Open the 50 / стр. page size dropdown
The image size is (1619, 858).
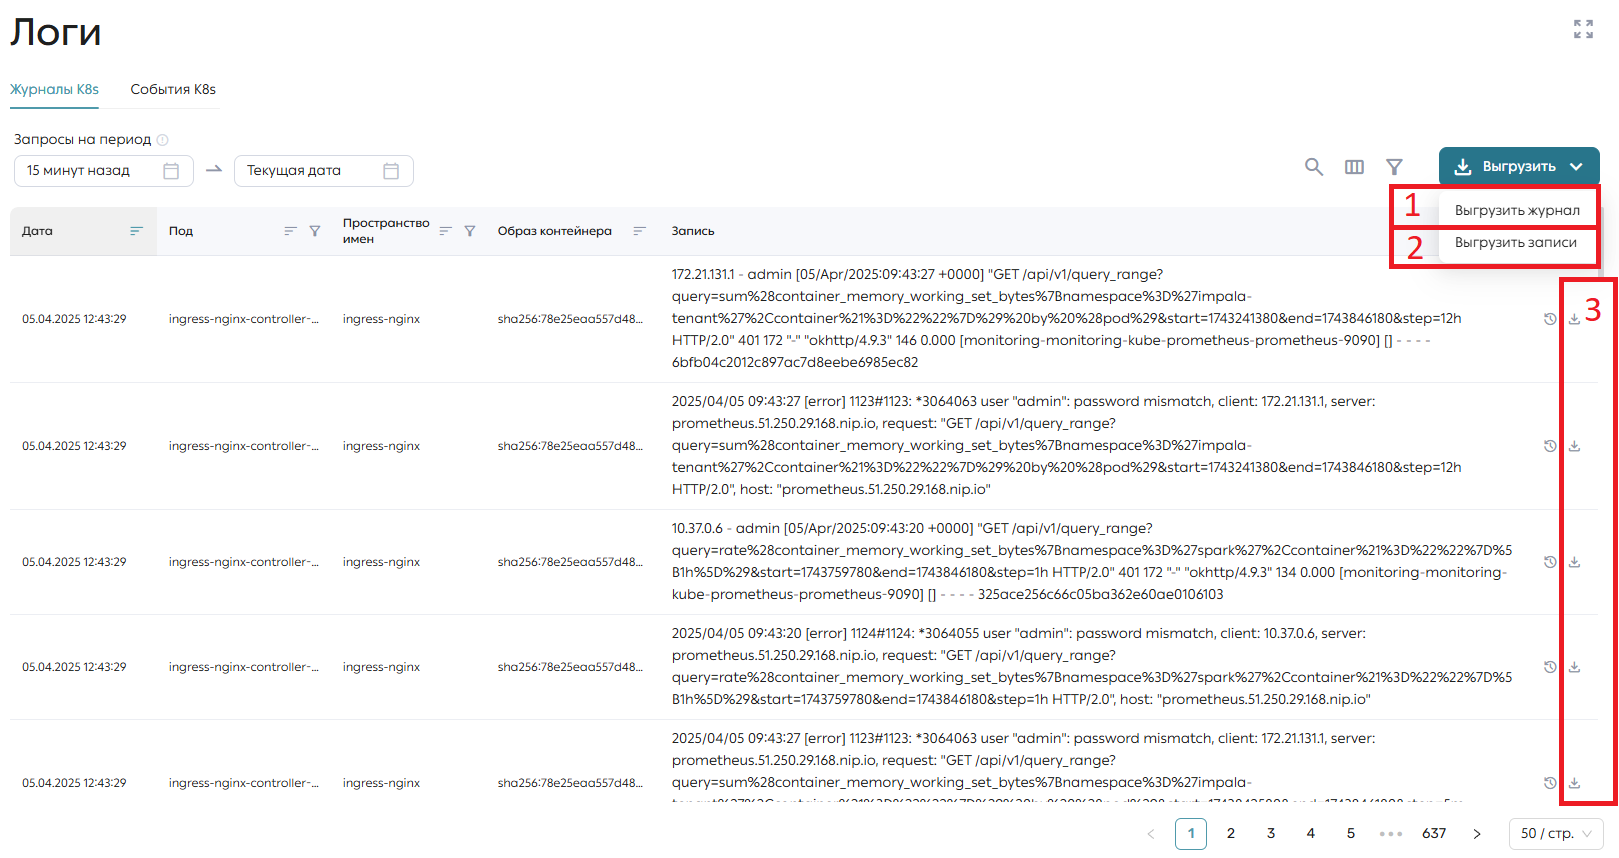coord(1556,834)
